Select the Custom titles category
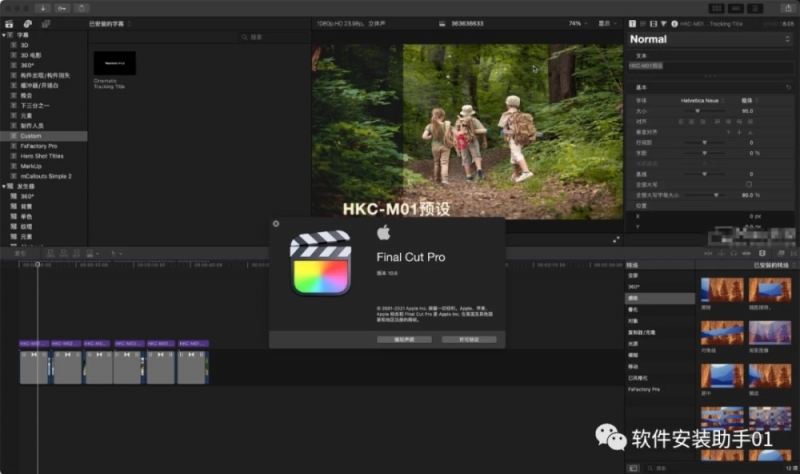 point(43,136)
